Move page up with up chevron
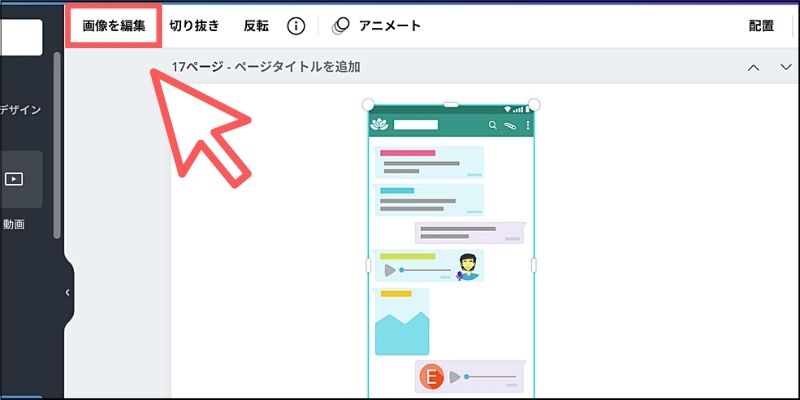Screen dimensions: 800x400 (753, 67)
